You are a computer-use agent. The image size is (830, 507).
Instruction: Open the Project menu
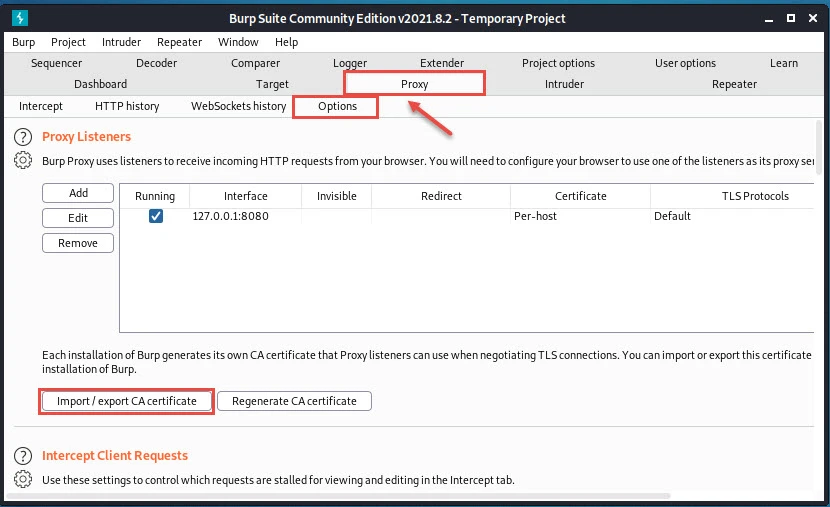coord(68,42)
